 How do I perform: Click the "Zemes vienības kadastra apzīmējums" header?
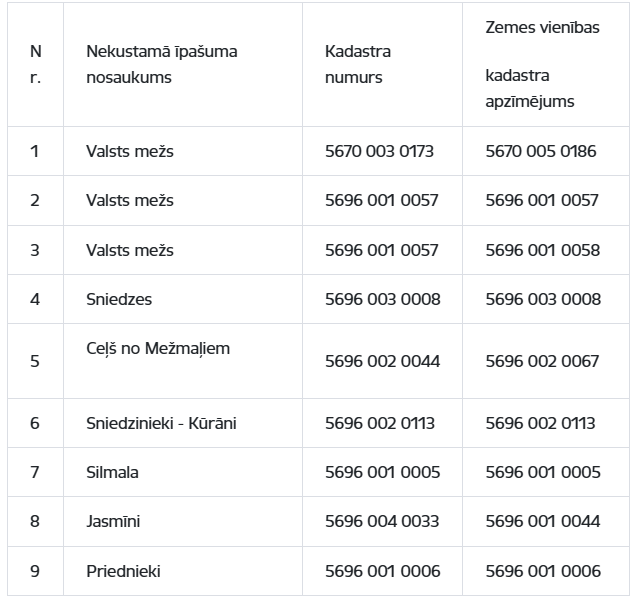pos(542,65)
